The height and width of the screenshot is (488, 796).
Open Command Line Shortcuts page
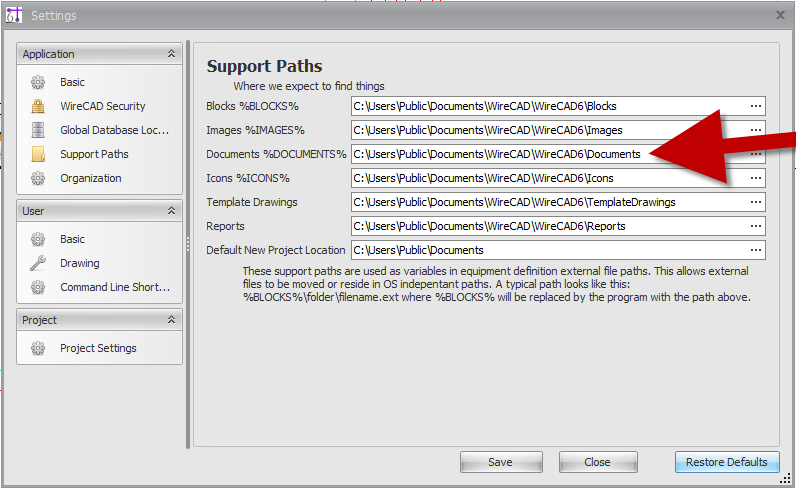[115, 287]
